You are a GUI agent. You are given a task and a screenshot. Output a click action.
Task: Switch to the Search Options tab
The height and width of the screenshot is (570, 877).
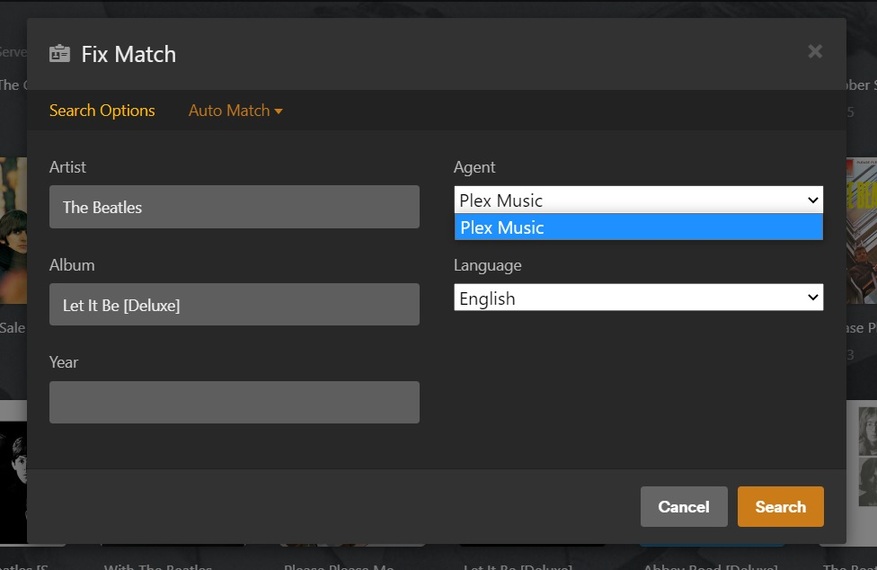(102, 111)
